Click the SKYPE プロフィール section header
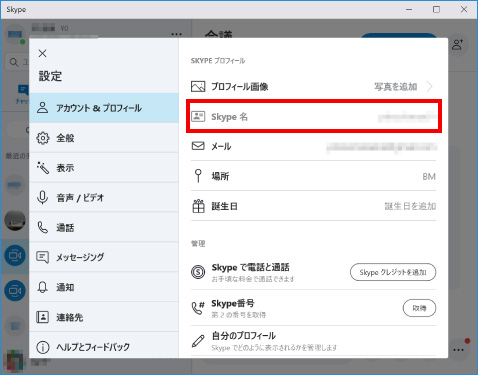 tap(218, 61)
